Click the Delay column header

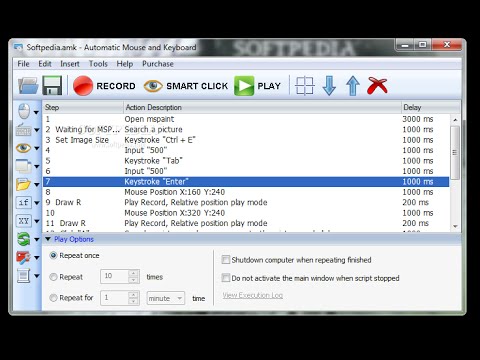point(431,107)
